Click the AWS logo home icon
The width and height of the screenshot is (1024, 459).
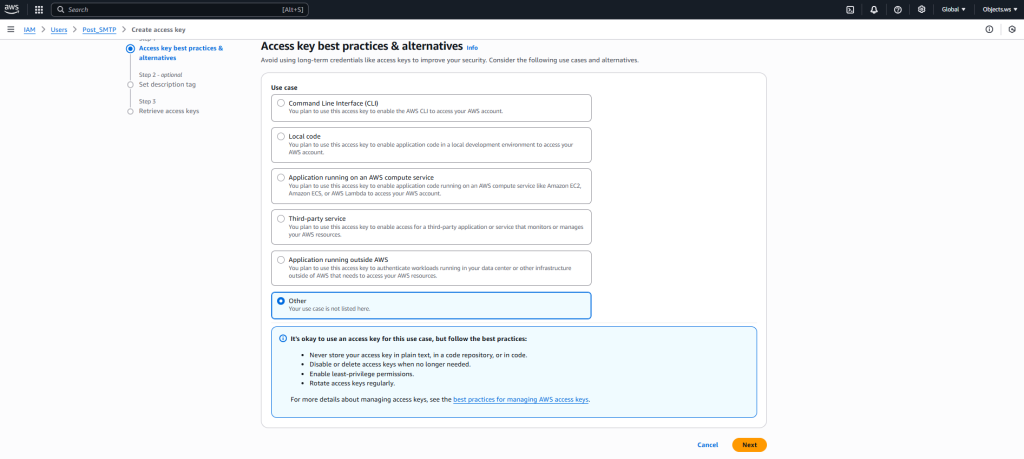pos(11,9)
